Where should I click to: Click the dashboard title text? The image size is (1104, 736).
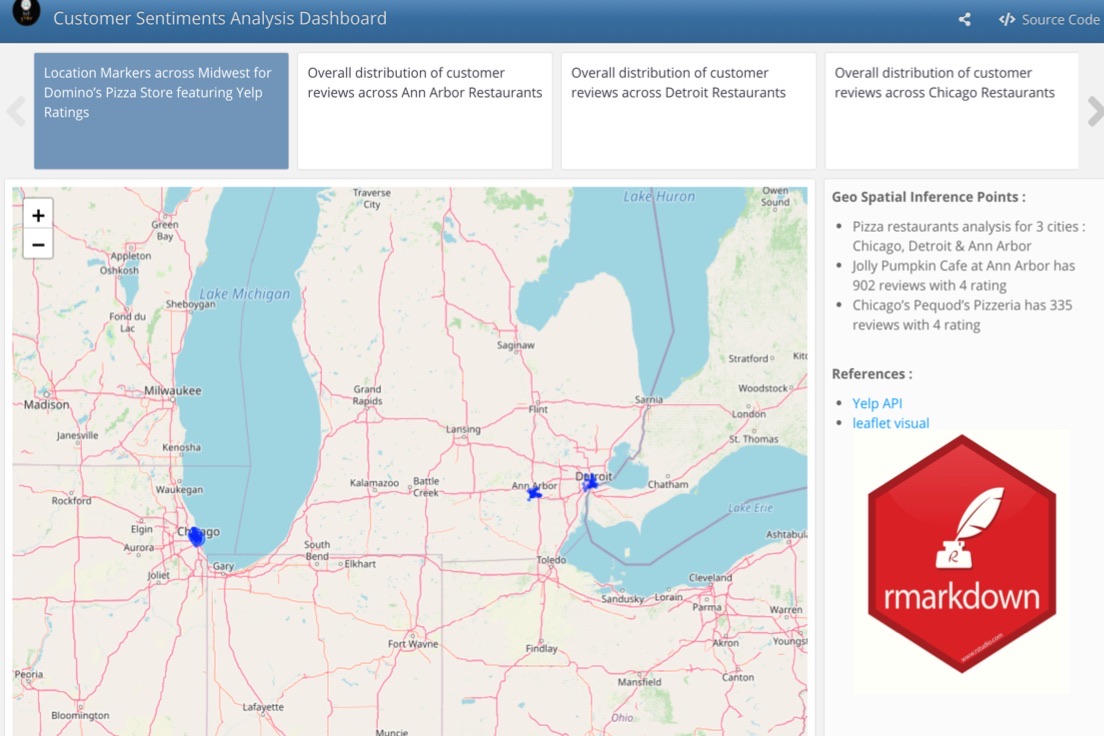(219, 19)
